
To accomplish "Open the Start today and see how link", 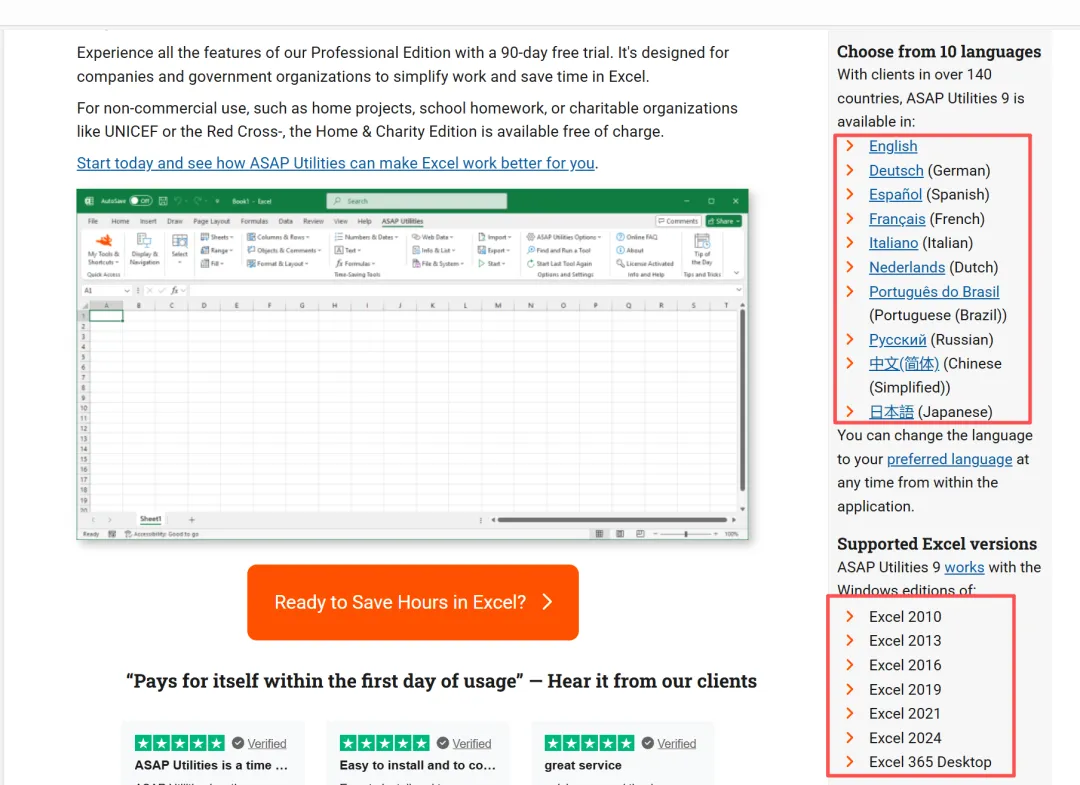I will click(335, 163).
